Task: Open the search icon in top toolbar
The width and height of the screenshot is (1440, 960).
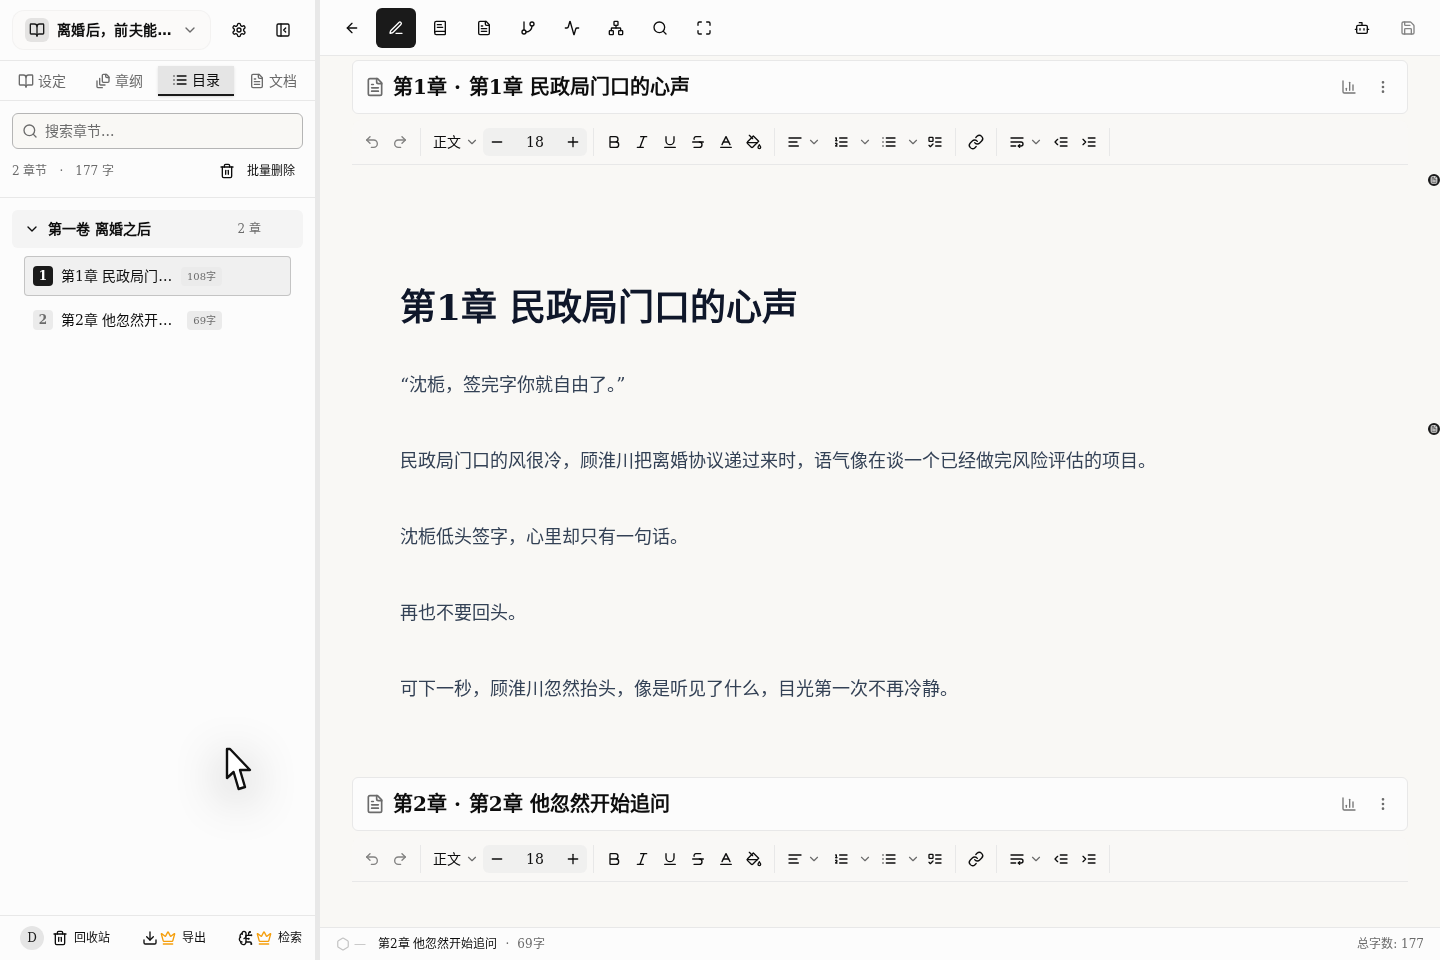Action: click(x=660, y=28)
